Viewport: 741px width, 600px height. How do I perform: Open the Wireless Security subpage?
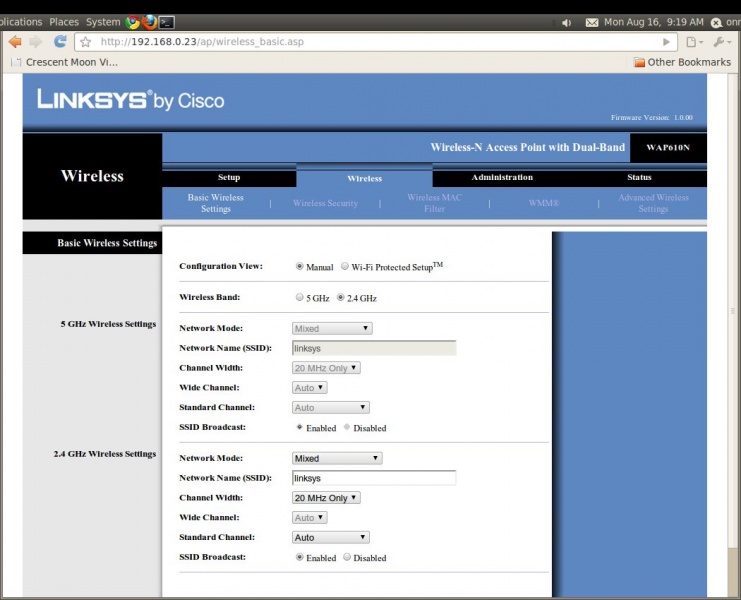coord(325,203)
